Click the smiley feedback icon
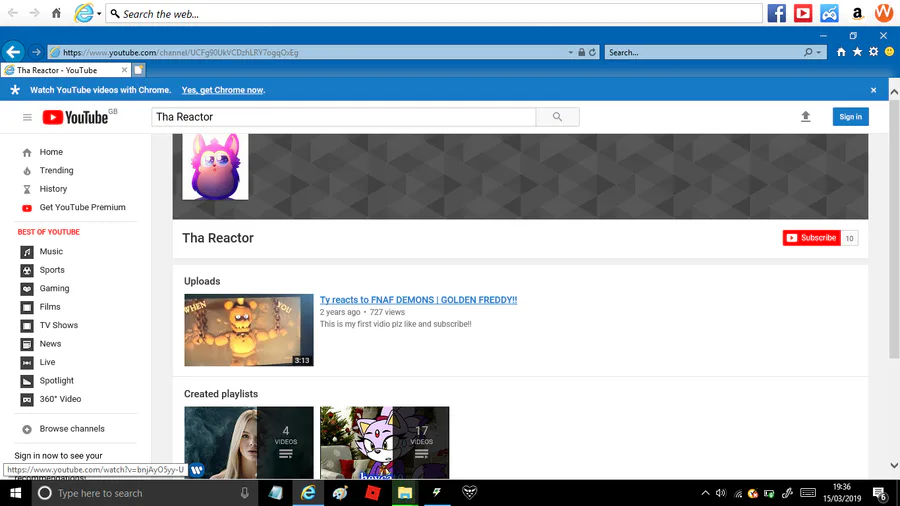Viewport: 900px width, 506px height. coord(889,52)
